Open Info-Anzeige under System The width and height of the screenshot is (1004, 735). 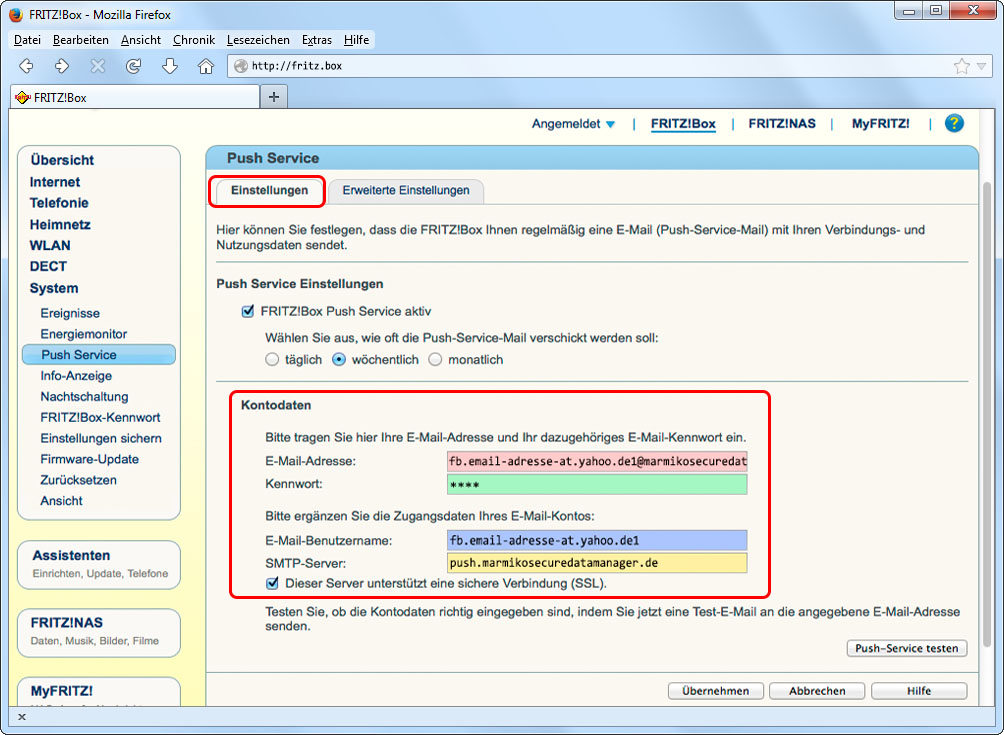pyautogui.click(x=76, y=376)
